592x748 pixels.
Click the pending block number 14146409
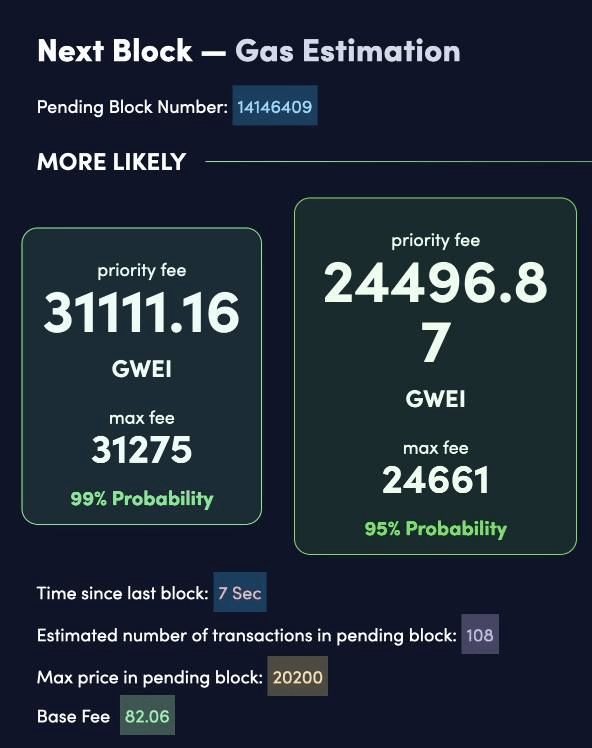(x=275, y=105)
